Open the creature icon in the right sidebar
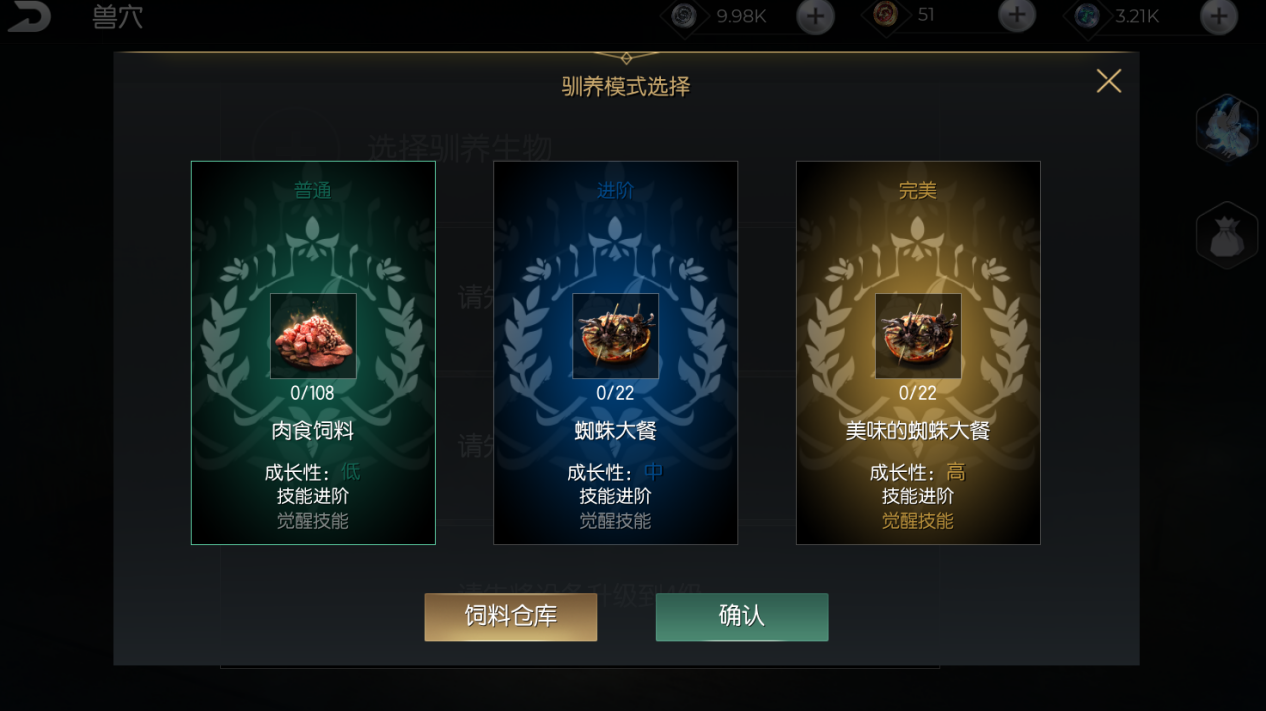Screen dimensions: 1266x711 coord(1227,128)
